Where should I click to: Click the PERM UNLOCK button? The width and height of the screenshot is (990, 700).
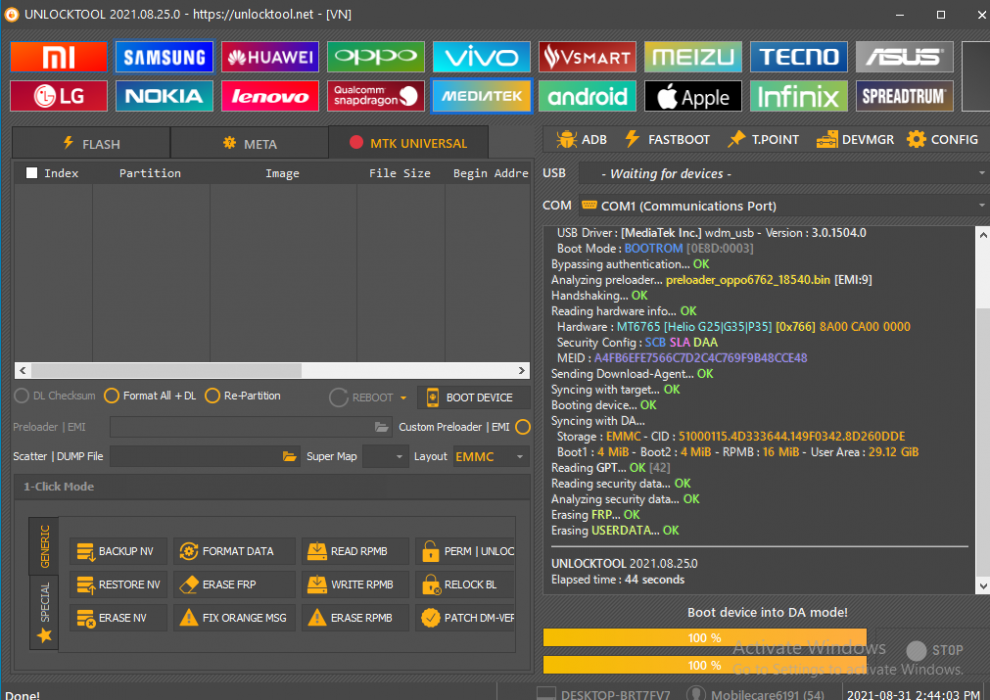tap(465, 551)
